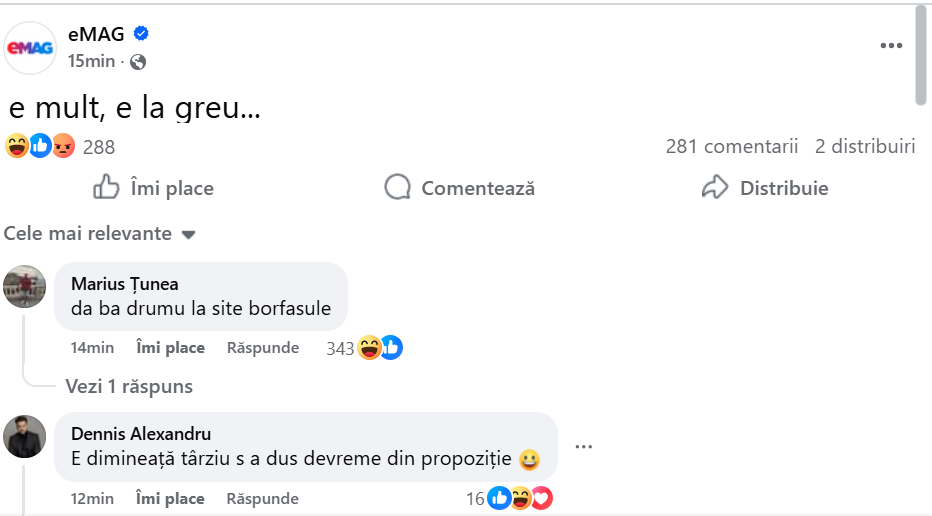Like Dennis Alexandru's comment
Screen dimensions: 932x516
point(170,498)
